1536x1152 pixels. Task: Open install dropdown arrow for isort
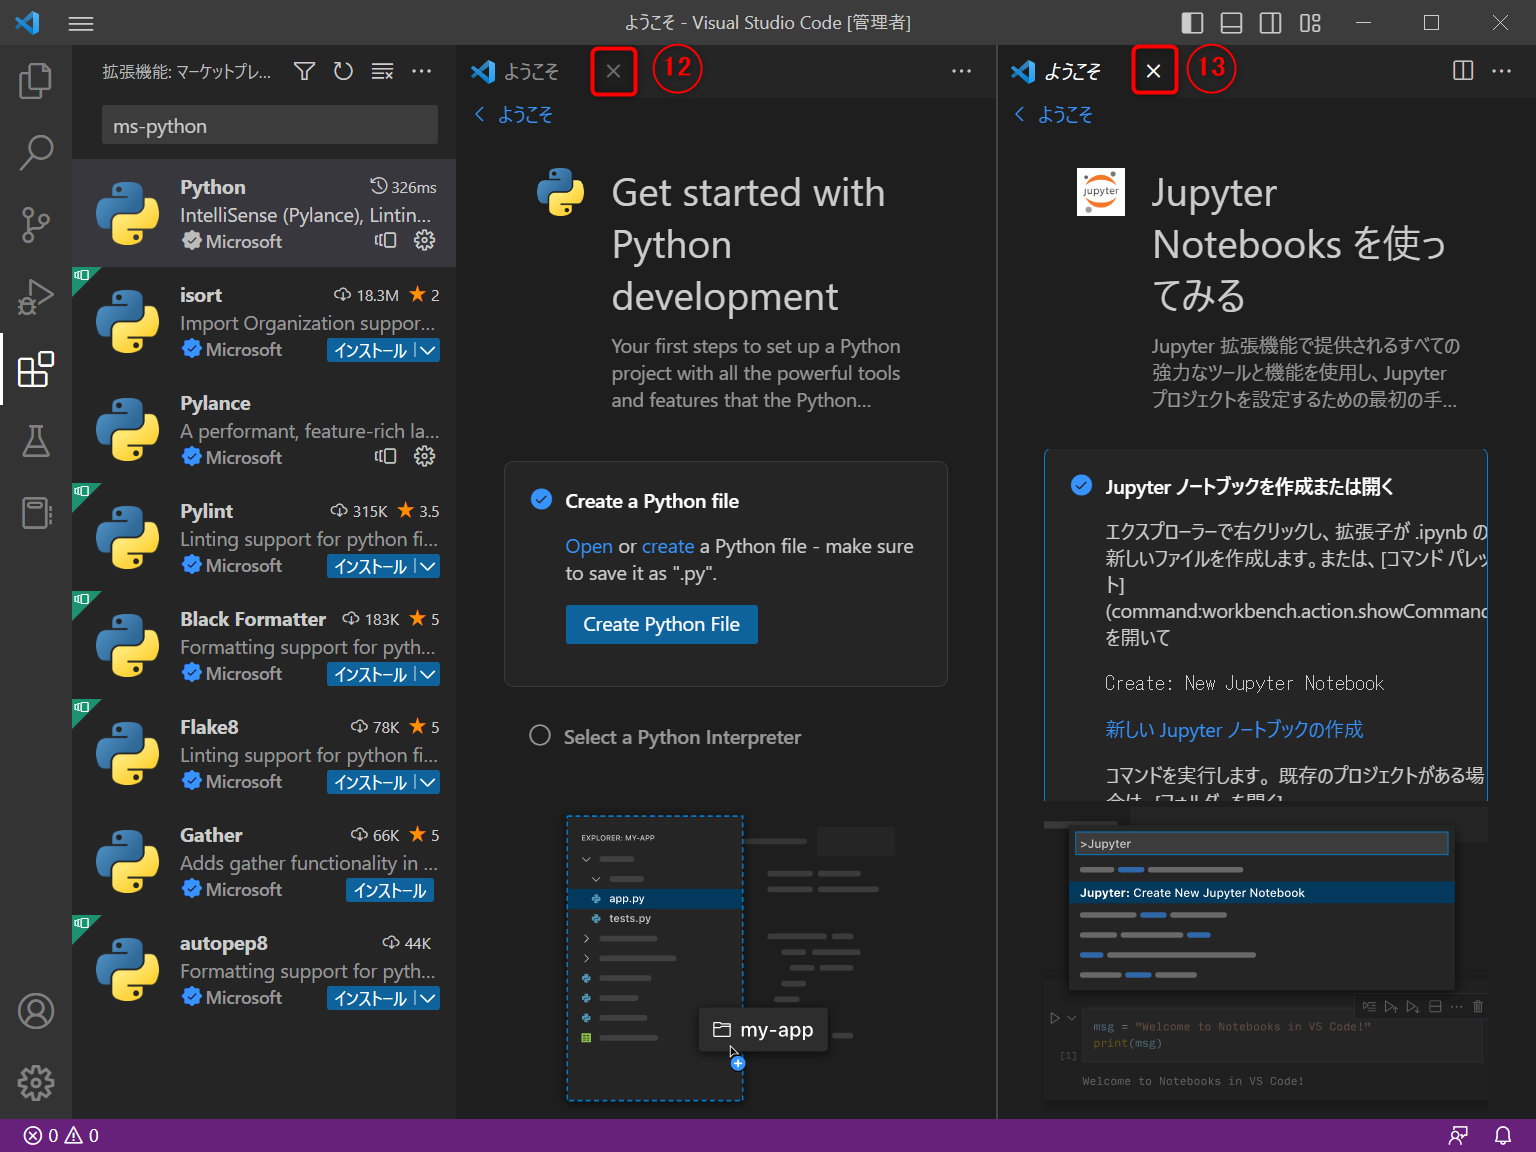click(x=427, y=350)
